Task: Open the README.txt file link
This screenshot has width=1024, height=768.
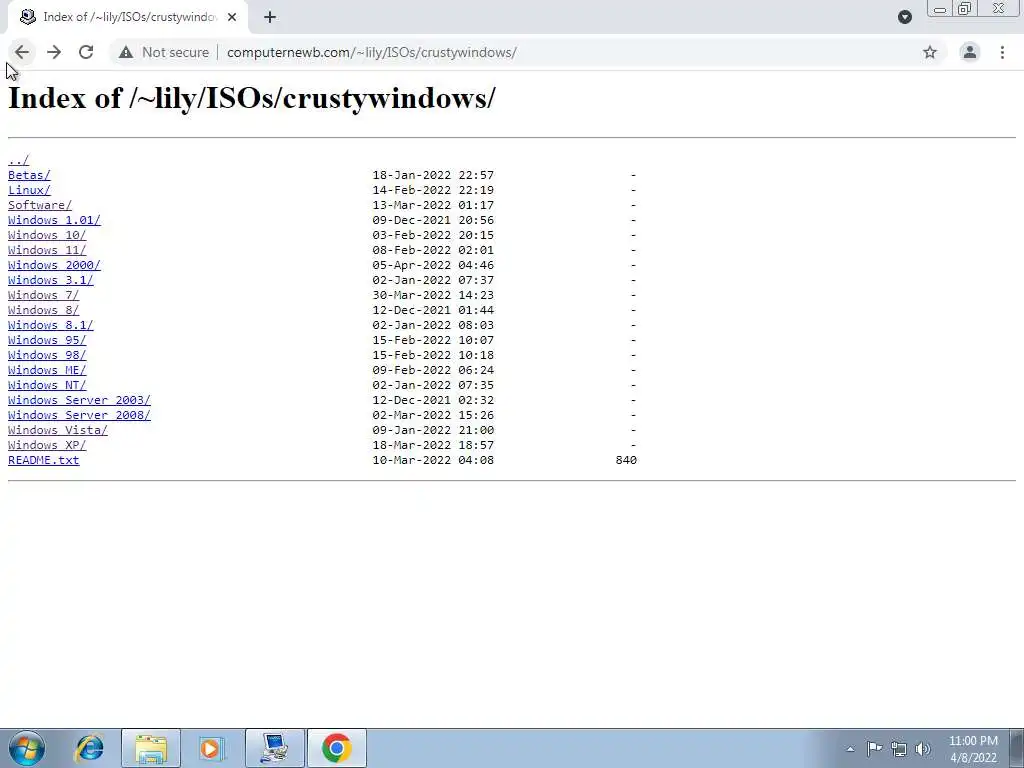Action: [43, 460]
